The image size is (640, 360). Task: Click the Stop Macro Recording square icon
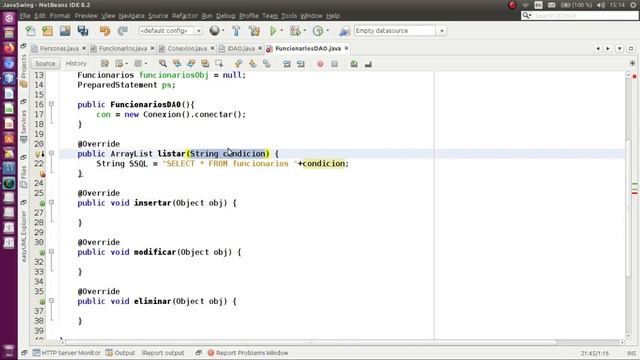pos(334,64)
